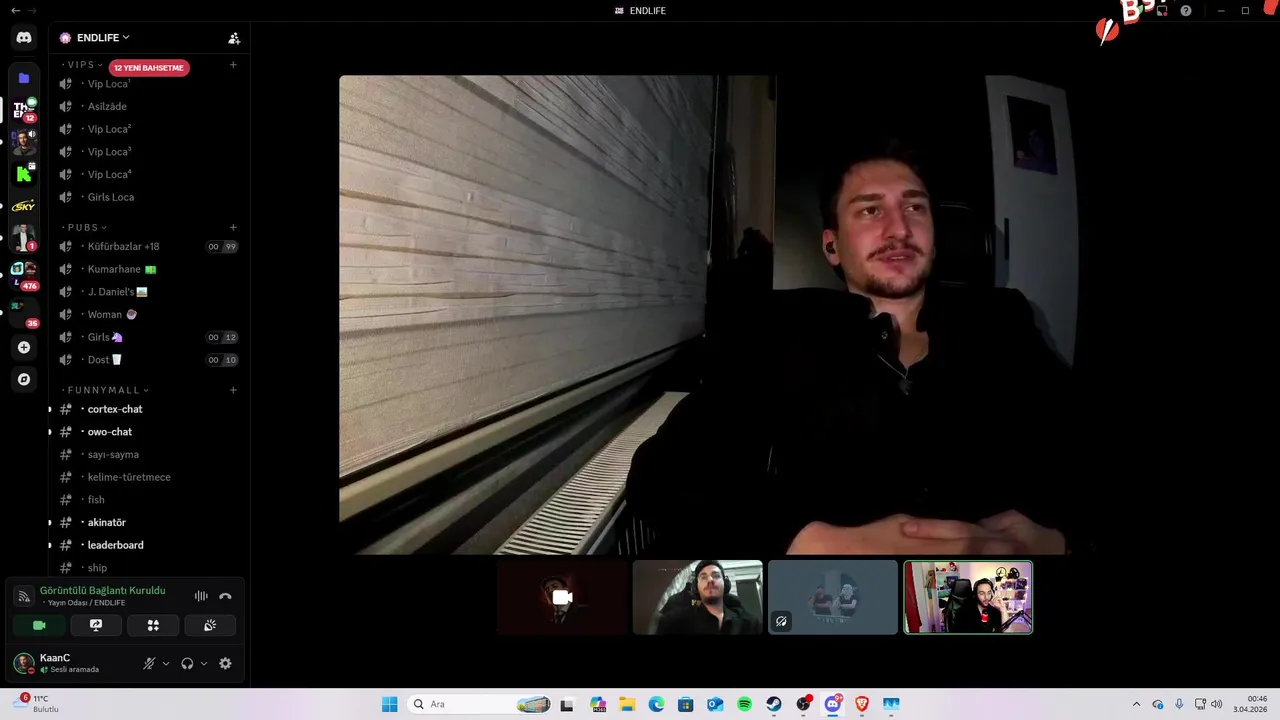Join the Kumarhane voice channel
This screenshot has height=720, width=1280.
148,269
